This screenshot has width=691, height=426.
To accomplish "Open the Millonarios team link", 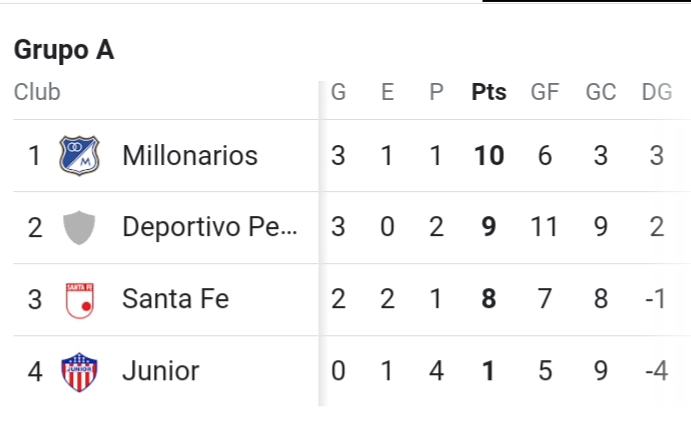I will [190, 156].
